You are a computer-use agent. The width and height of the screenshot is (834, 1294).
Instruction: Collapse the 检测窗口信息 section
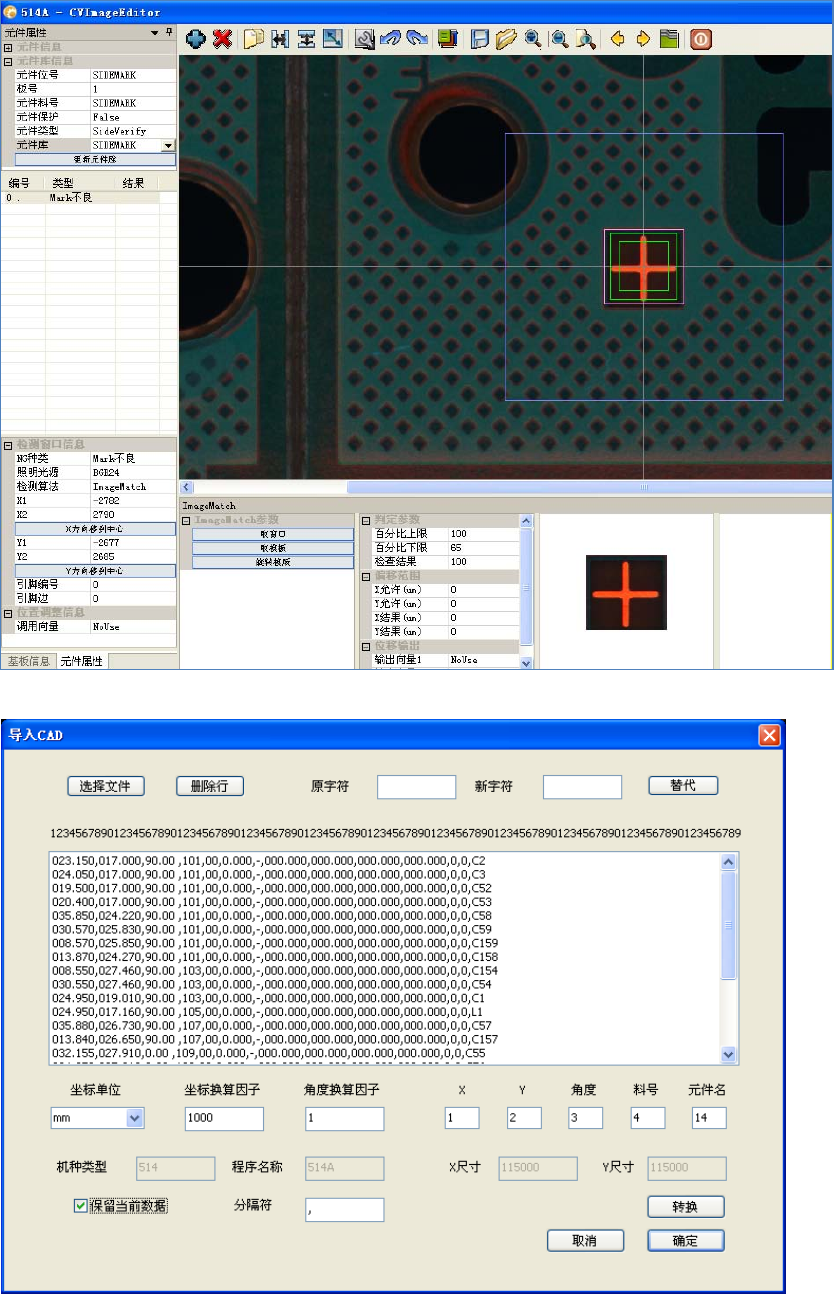(x=8, y=444)
